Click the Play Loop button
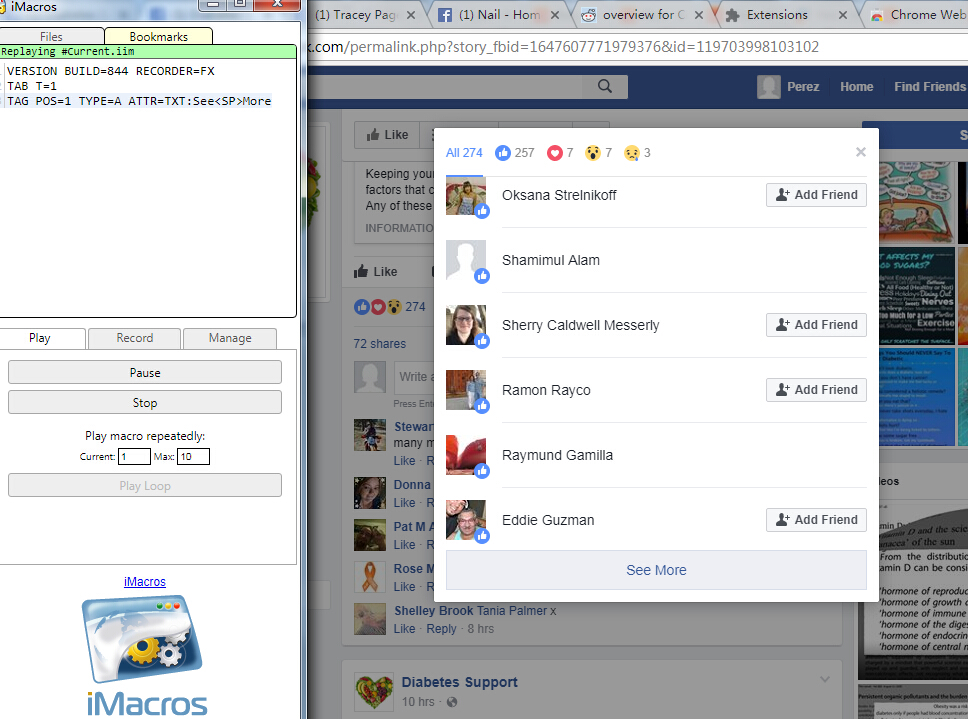 pos(144,485)
